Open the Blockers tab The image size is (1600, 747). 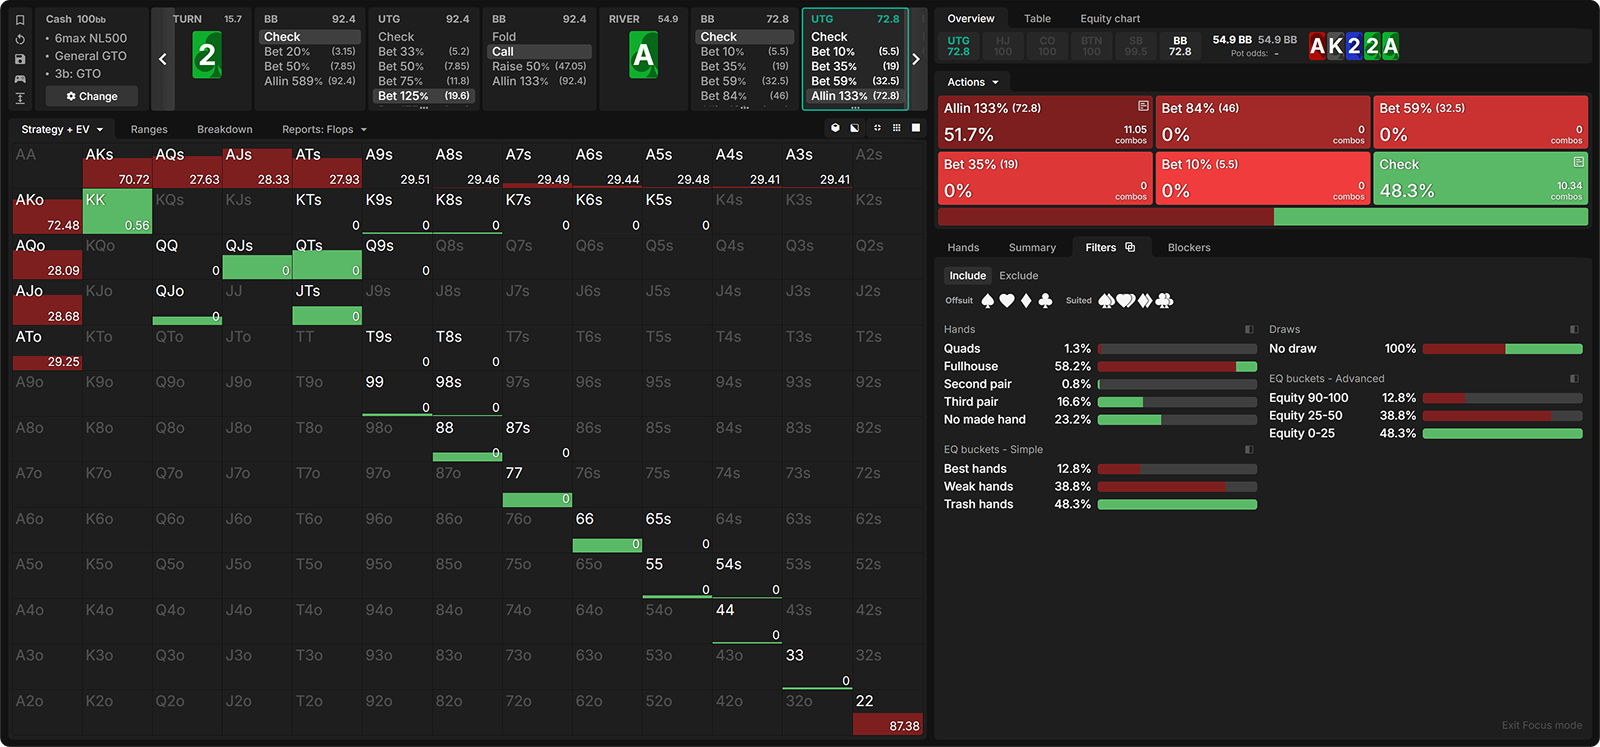[1188, 247]
